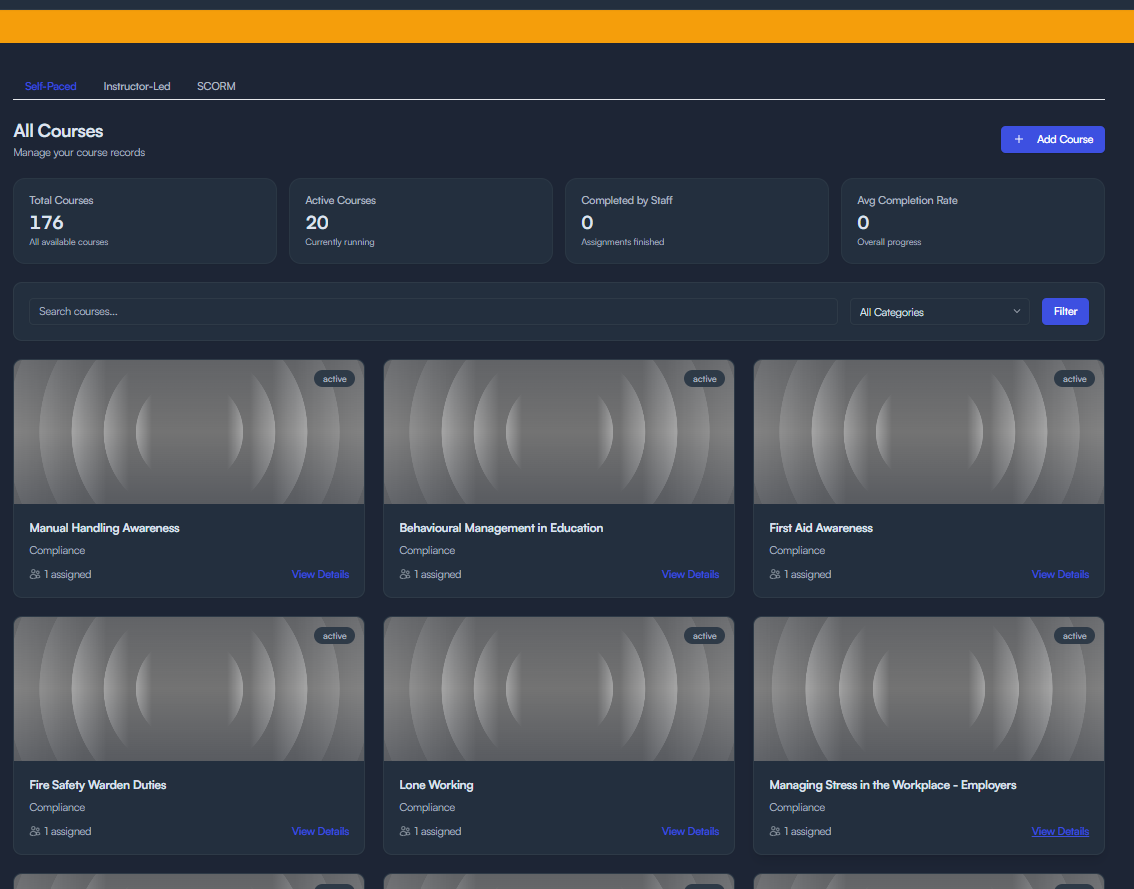This screenshot has width=1134, height=889.
Task: Click the active badge on Fire Safety Warden Duties
Action: coord(334,636)
